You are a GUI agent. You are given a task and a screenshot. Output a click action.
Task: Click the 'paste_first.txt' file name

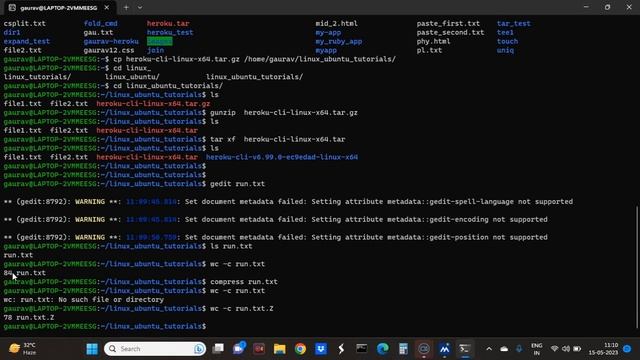point(448,24)
